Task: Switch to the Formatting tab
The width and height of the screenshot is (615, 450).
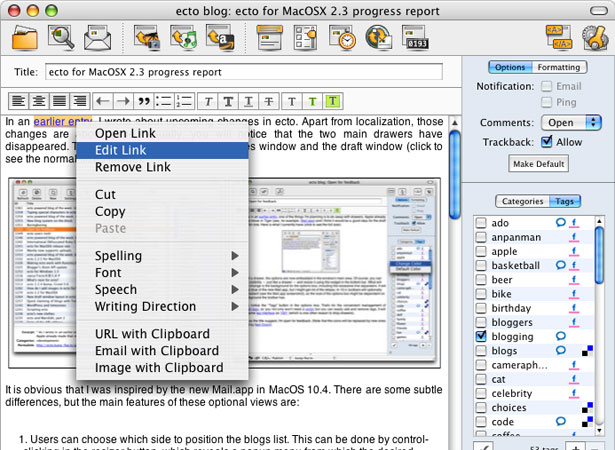Action: (x=559, y=67)
